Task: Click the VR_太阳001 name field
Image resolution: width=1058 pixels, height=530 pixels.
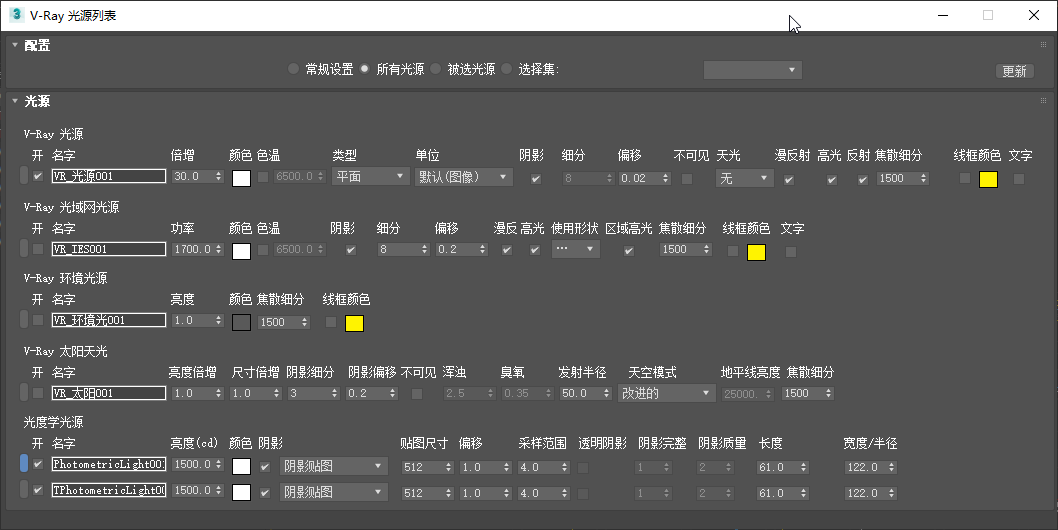Action: [x=109, y=393]
